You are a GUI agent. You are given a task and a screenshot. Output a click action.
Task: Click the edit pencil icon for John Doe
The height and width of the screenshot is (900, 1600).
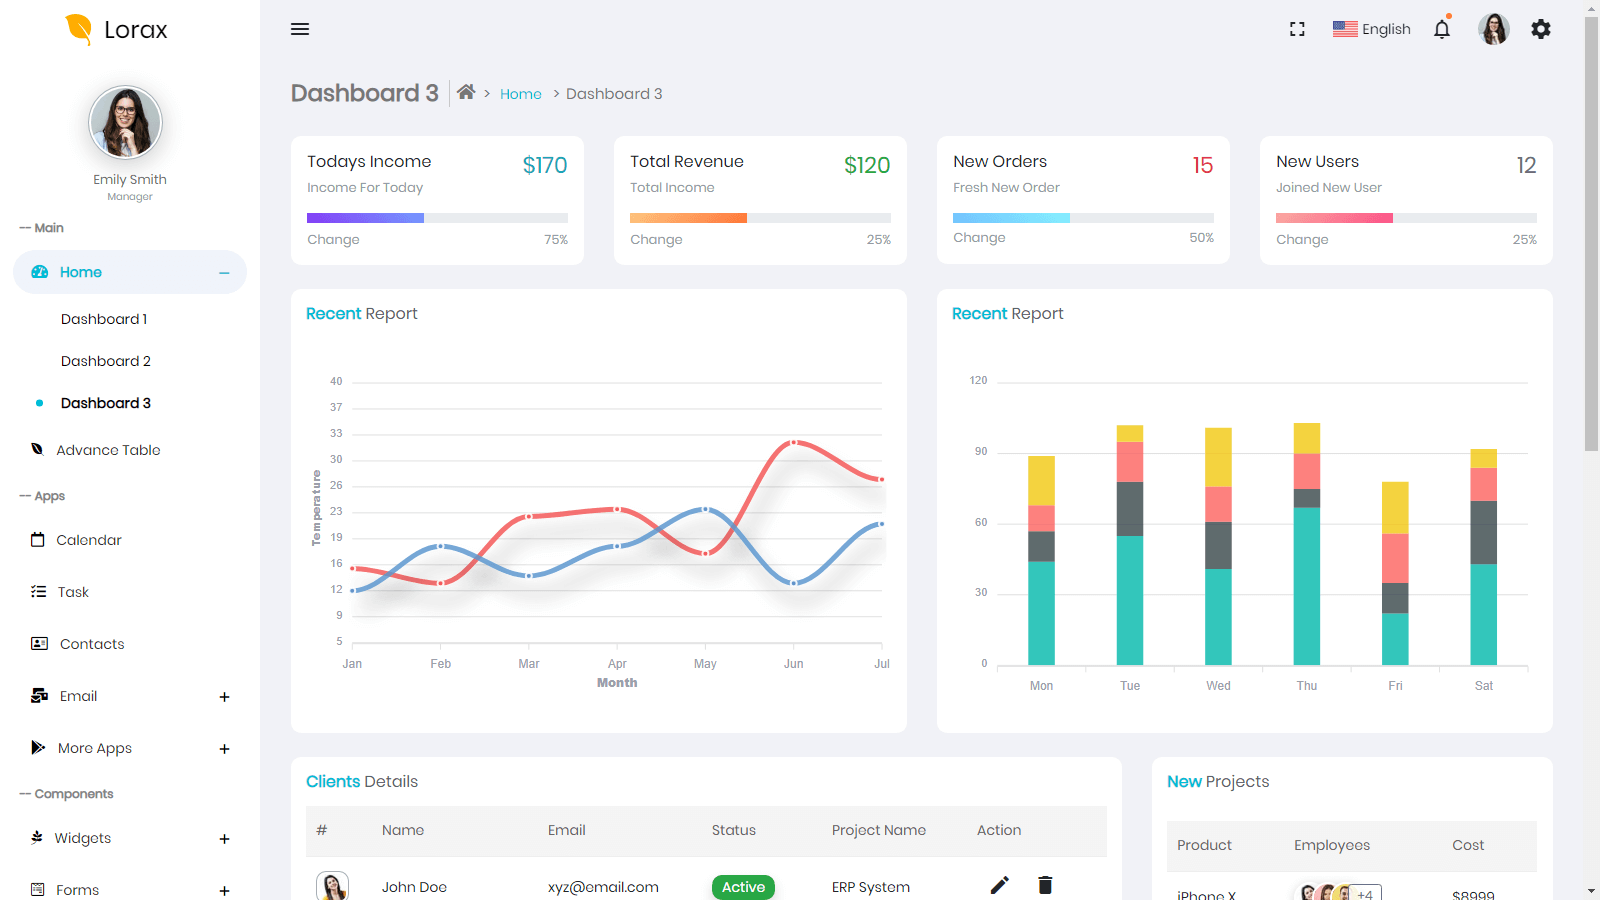pyautogui.click(x=998, y=885)
